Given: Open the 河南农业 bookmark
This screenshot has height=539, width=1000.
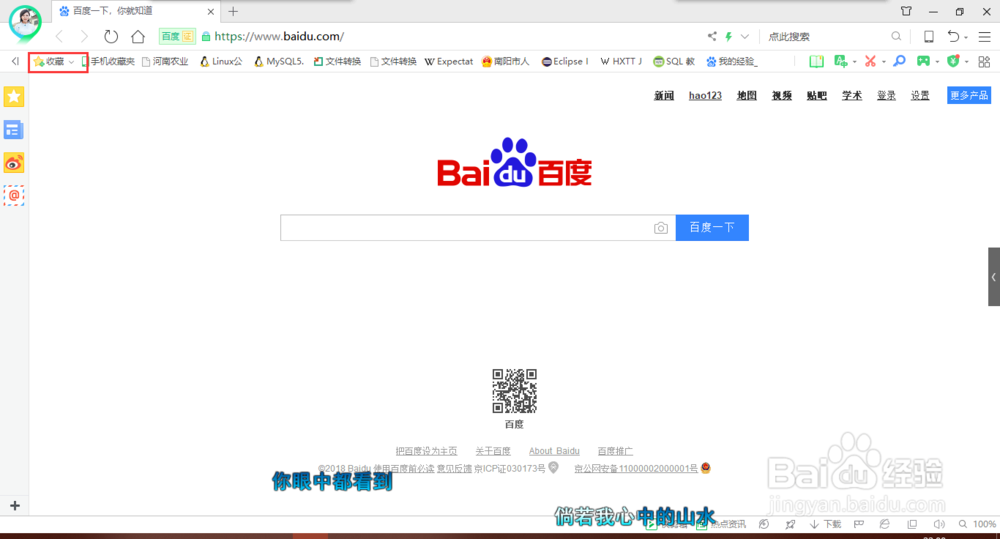Looking at the screenshot, I should coord(165,61).
